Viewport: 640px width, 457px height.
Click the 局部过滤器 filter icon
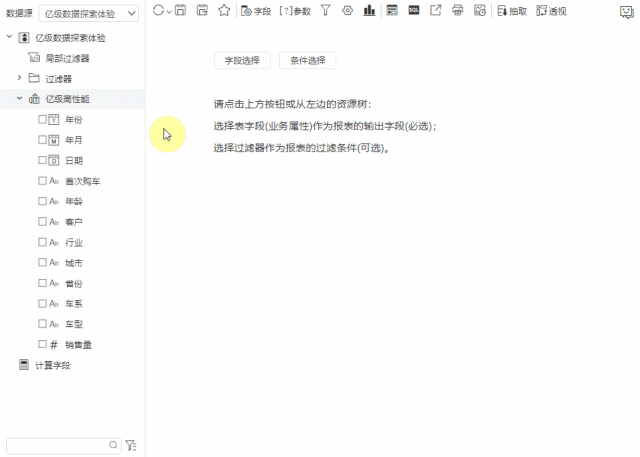tap(34, 58)
